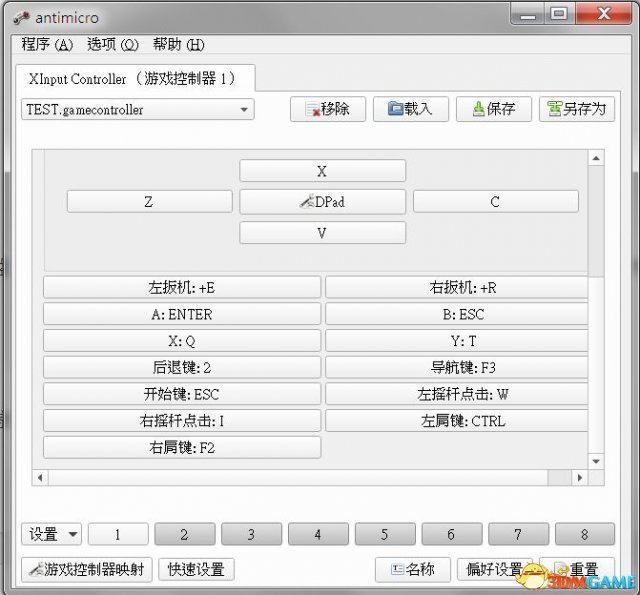Image resolution: width=640 pixels, height=595 pixels.
Task: Edit the 左肩键: CTRL mapping
Action: point(457,421)
